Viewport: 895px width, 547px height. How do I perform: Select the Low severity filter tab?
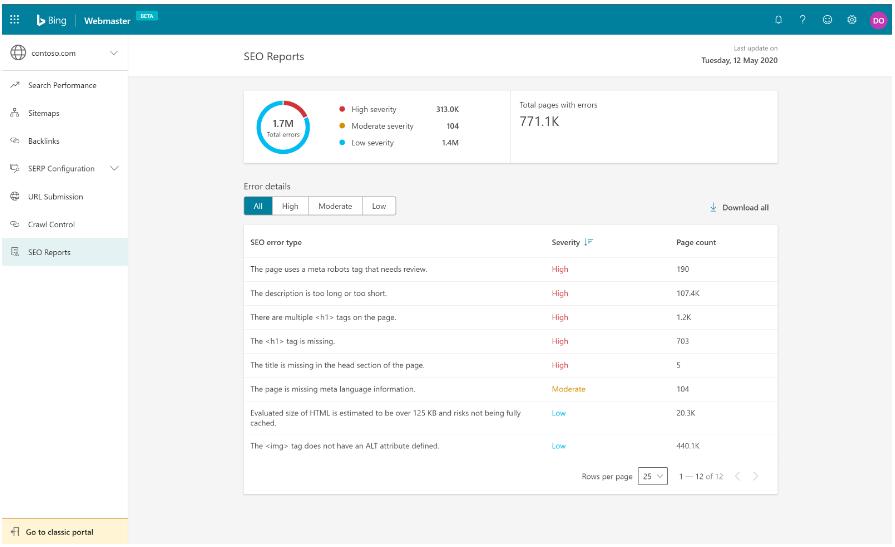coord(379,206)
